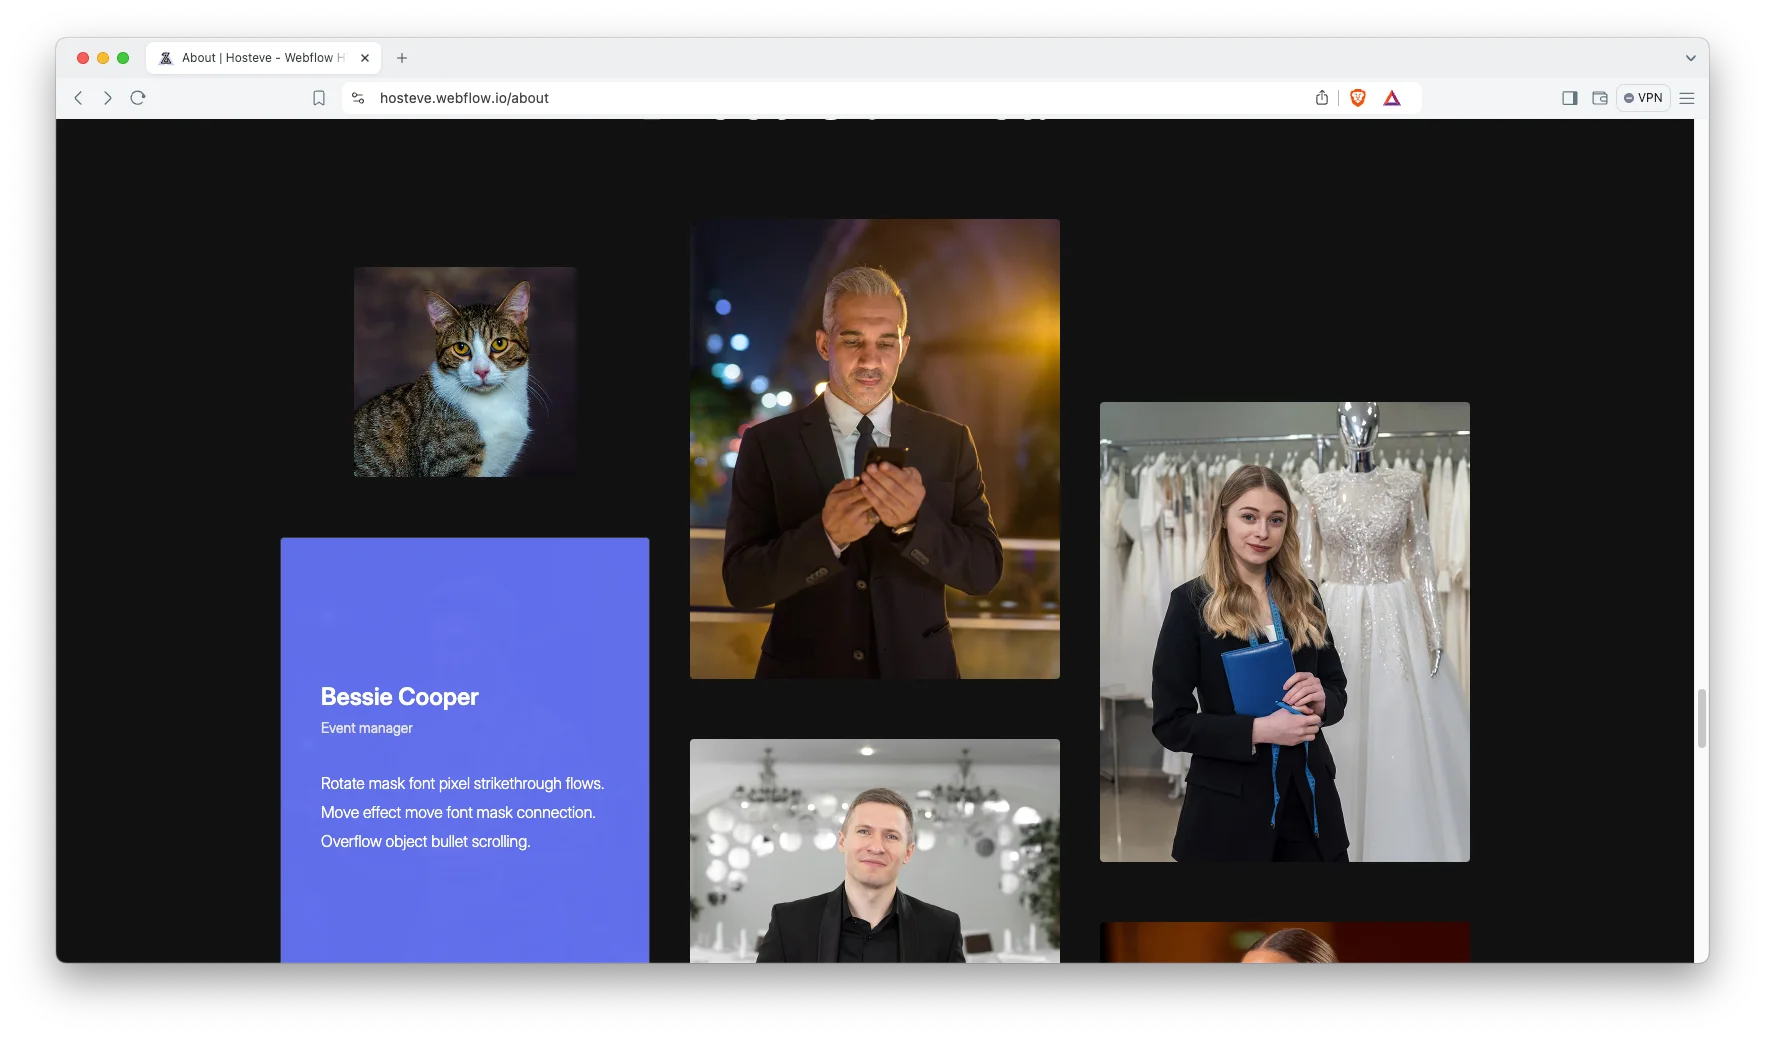Expand the tab search chevron

coord(1690,58)
